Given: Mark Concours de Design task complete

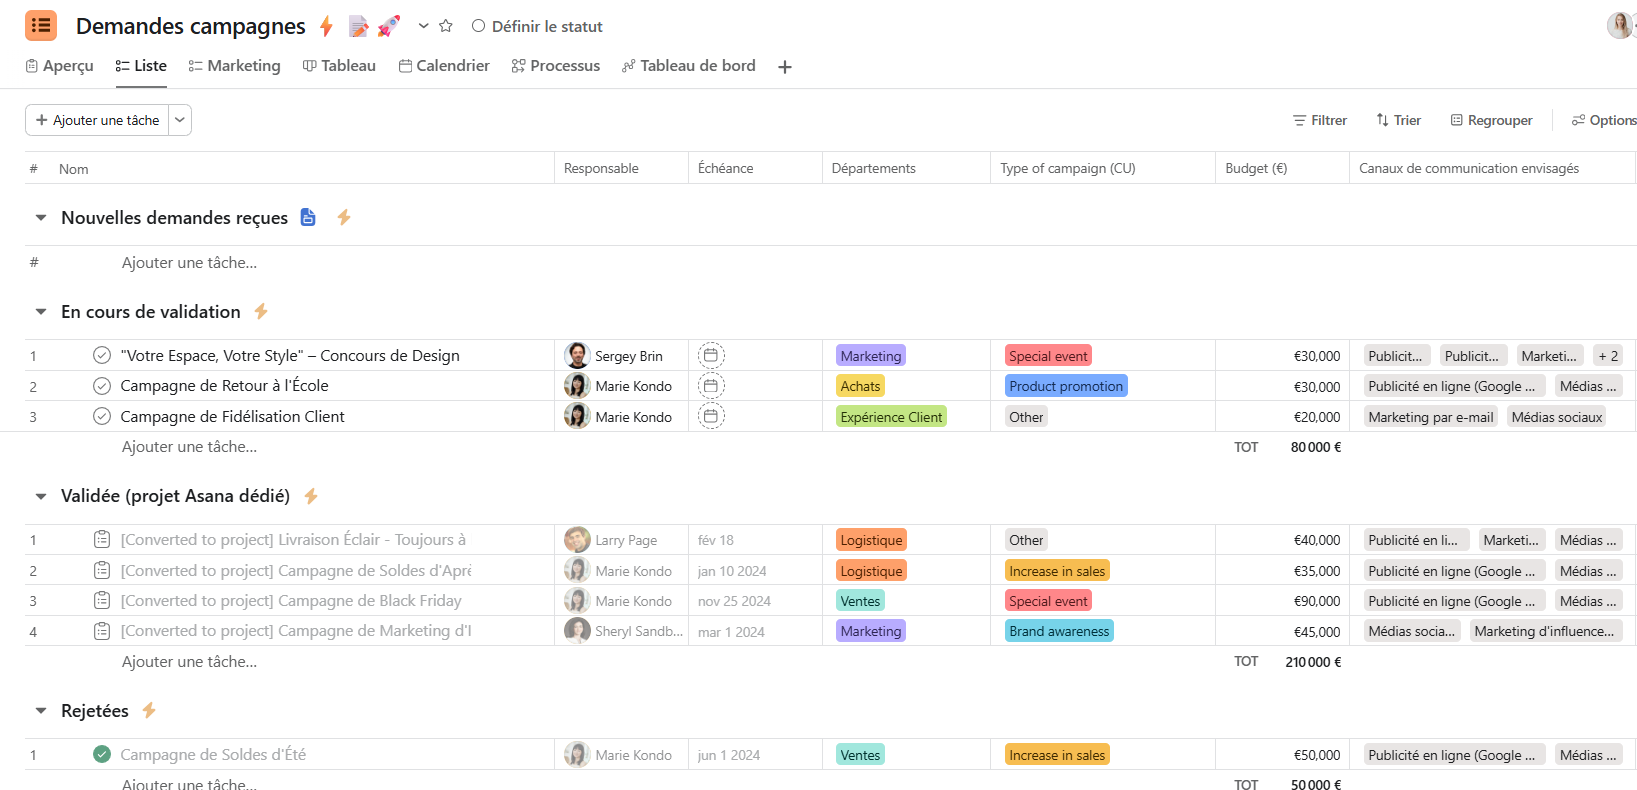Looking at the screenshot, I should pyautogui.click(x=102, y=355).
